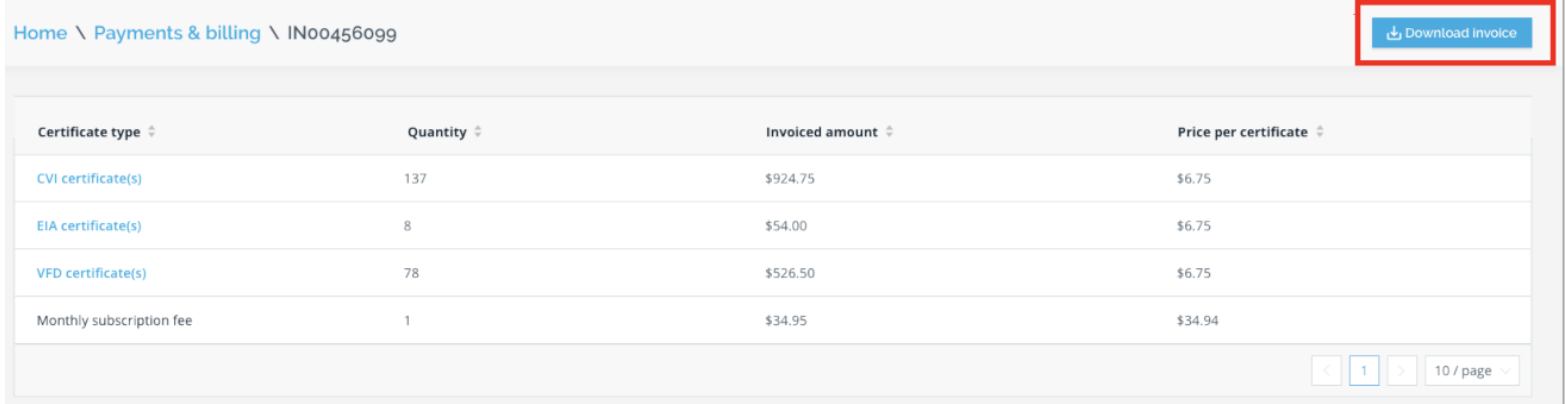This screenshot has width=1566, height=404.
Task: Click the Quantity column header
Action: tap(437, 132)
